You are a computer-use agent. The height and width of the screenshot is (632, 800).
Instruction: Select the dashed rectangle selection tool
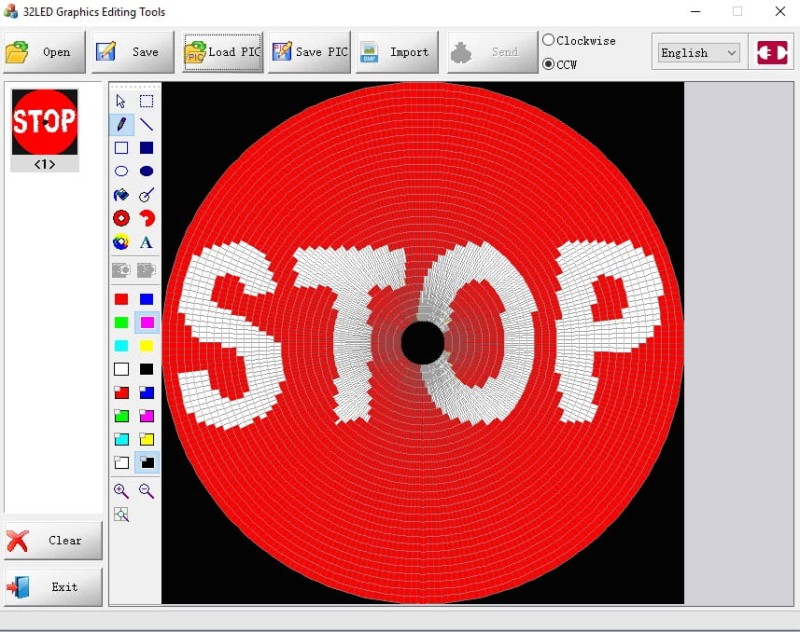(x=146, y=101)
